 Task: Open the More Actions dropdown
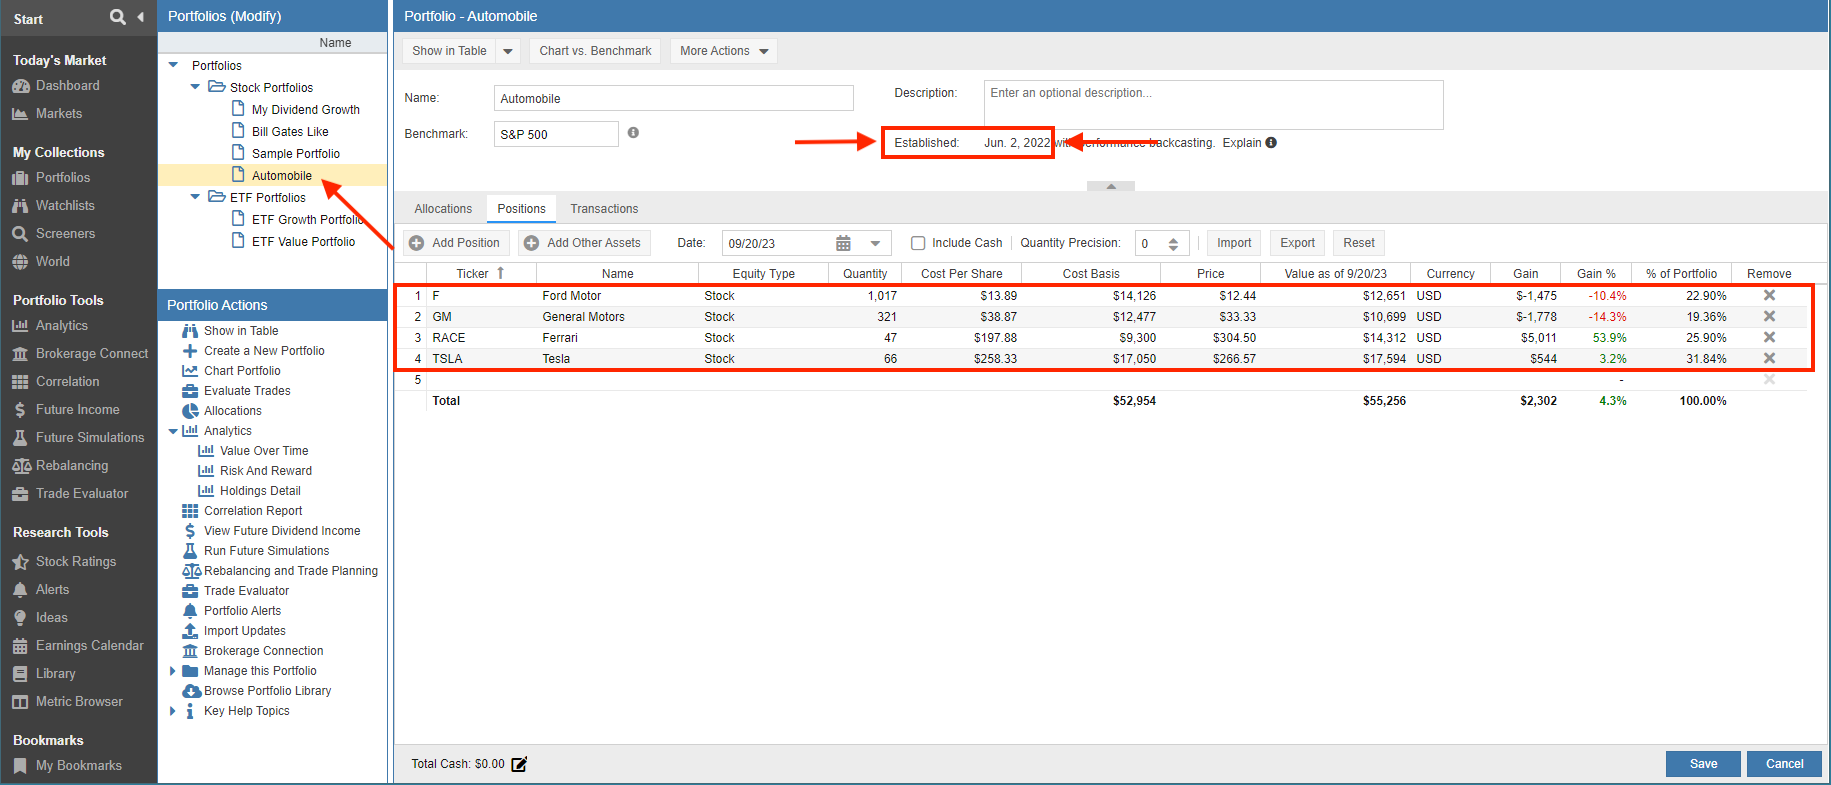coord(723,51)
